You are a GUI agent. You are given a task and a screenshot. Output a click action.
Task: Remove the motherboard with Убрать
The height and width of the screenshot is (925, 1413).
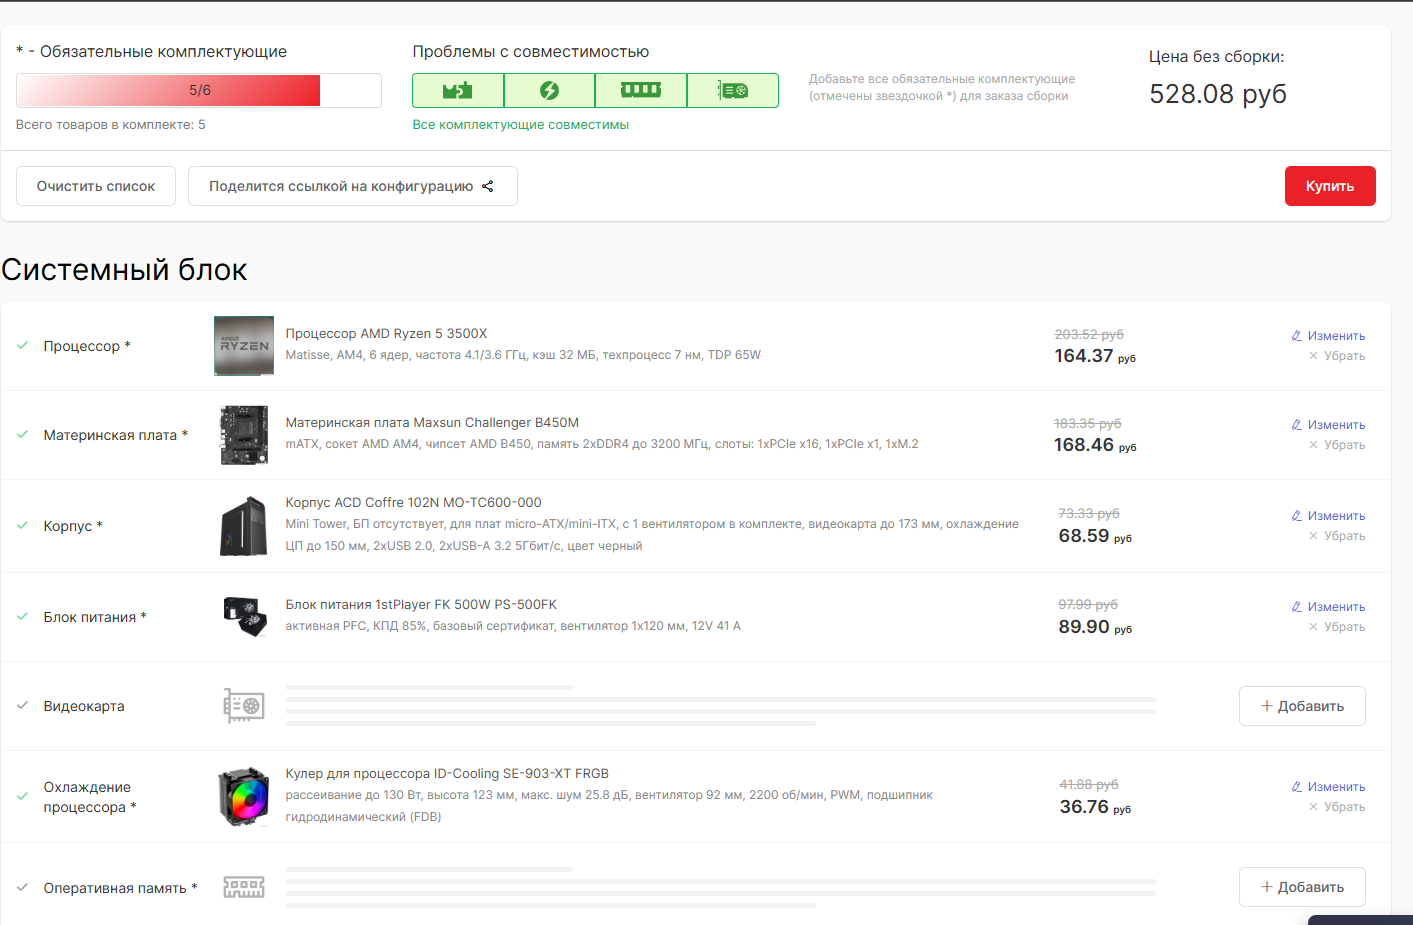coord(1337,445)
